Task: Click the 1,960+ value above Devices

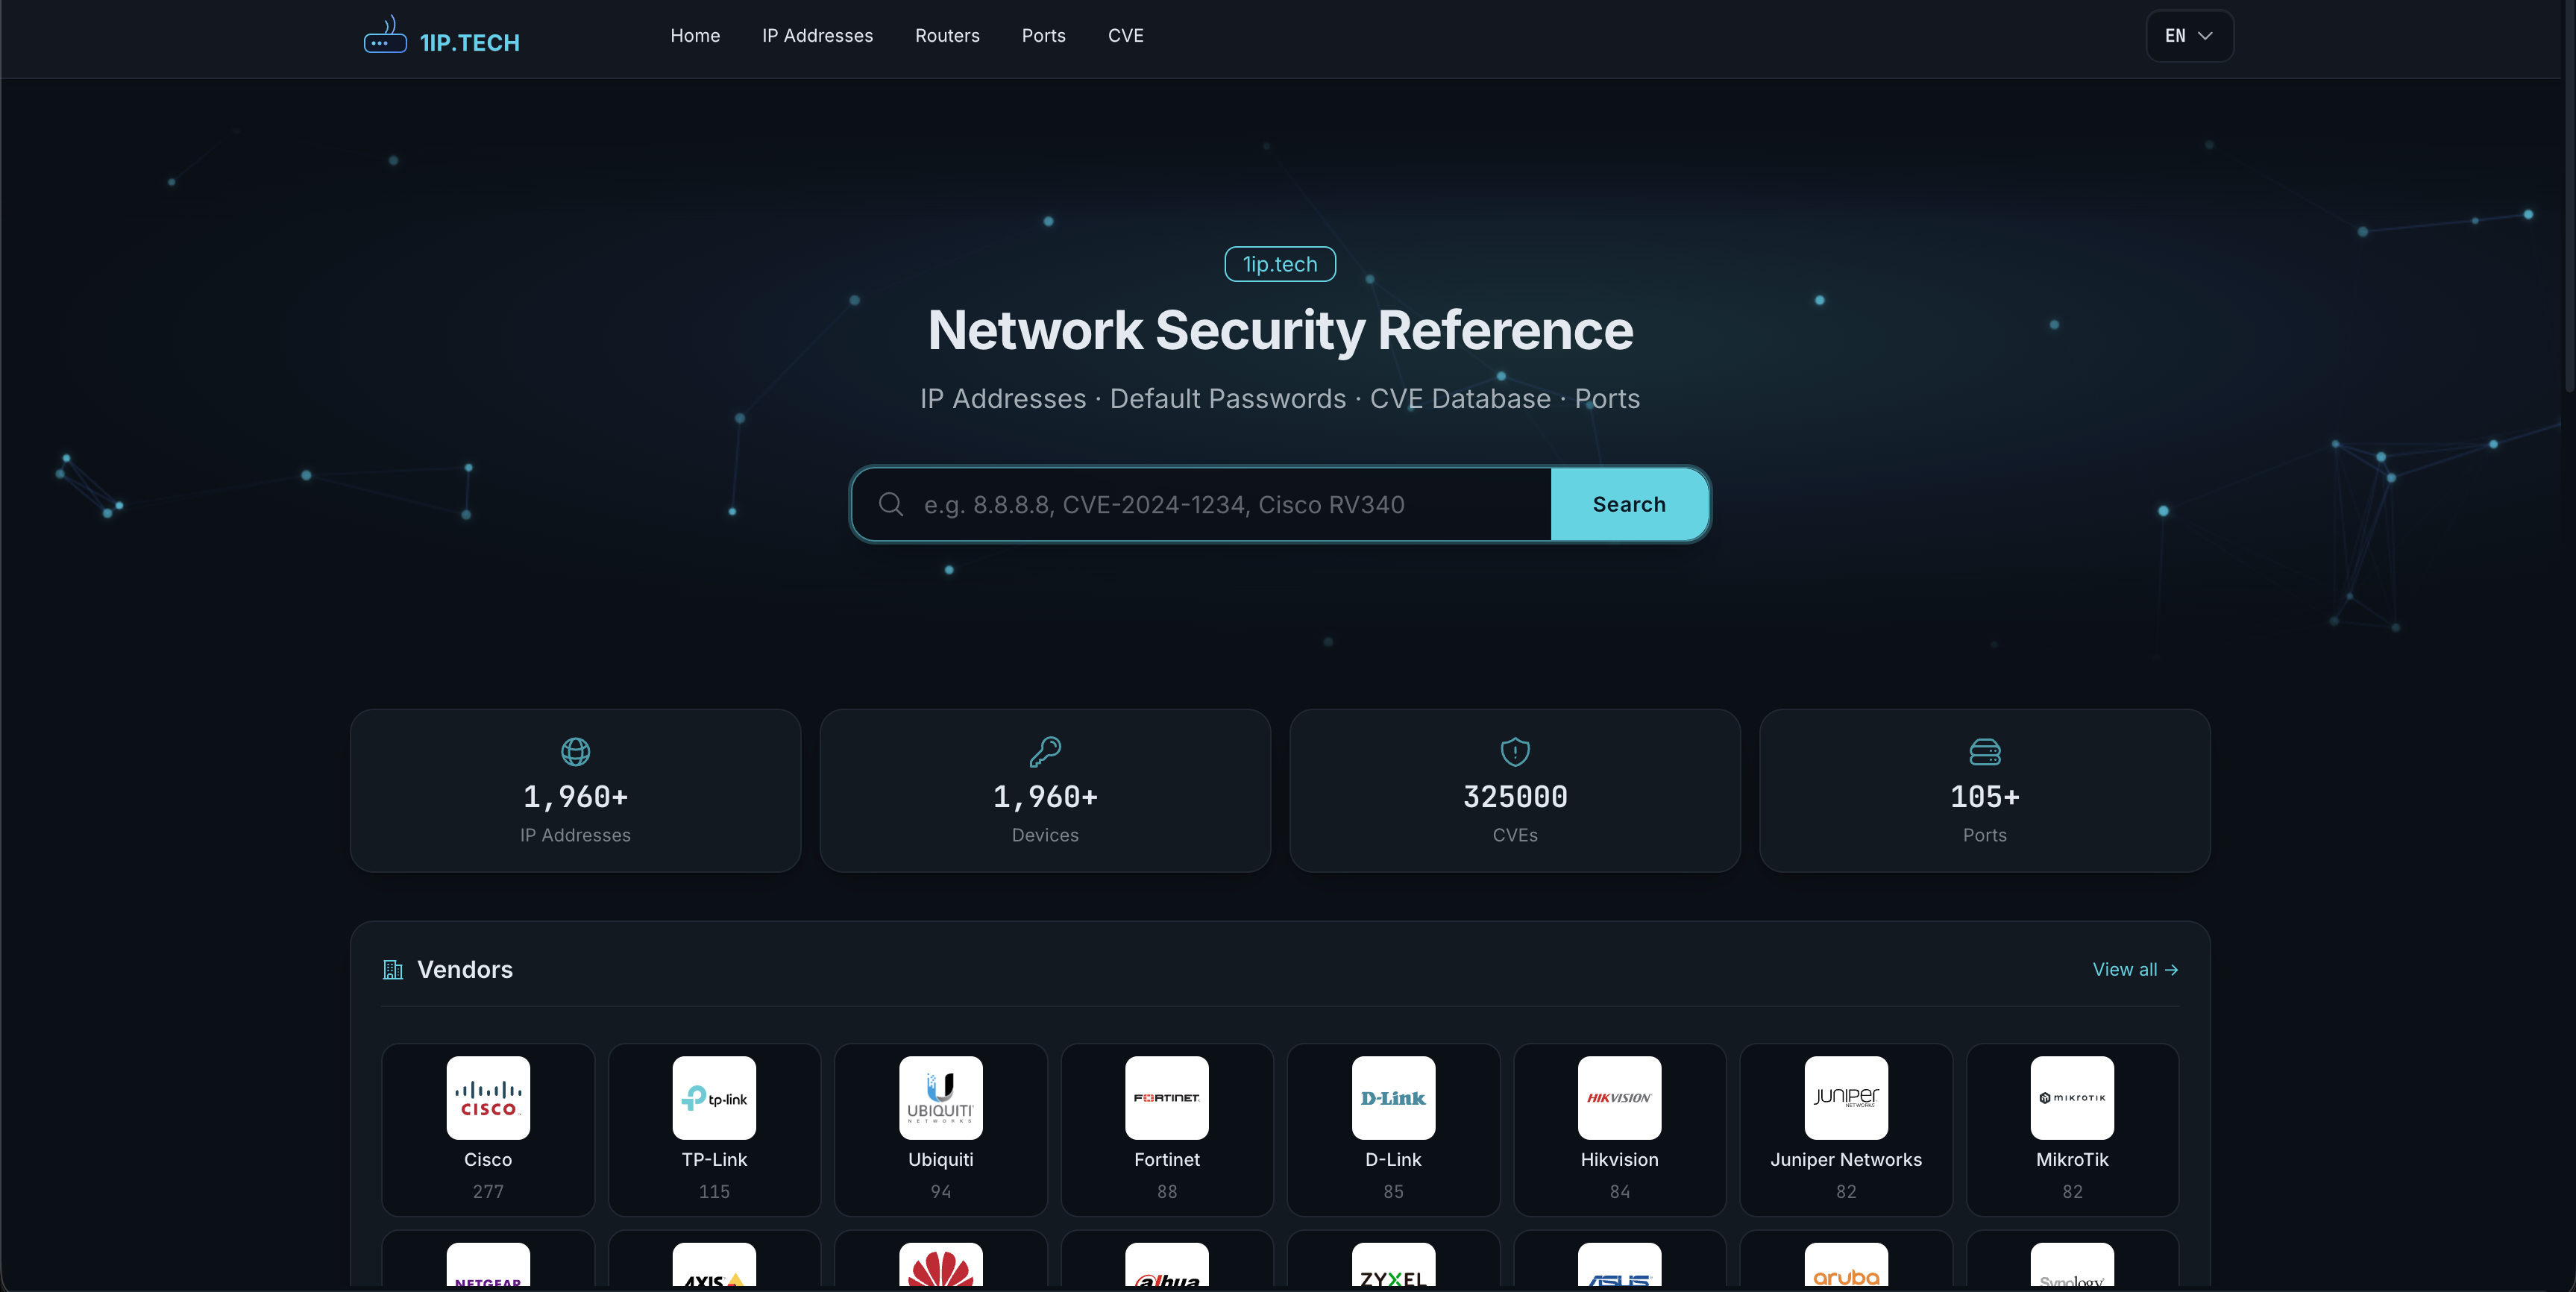Action: tap(1045, 797)
